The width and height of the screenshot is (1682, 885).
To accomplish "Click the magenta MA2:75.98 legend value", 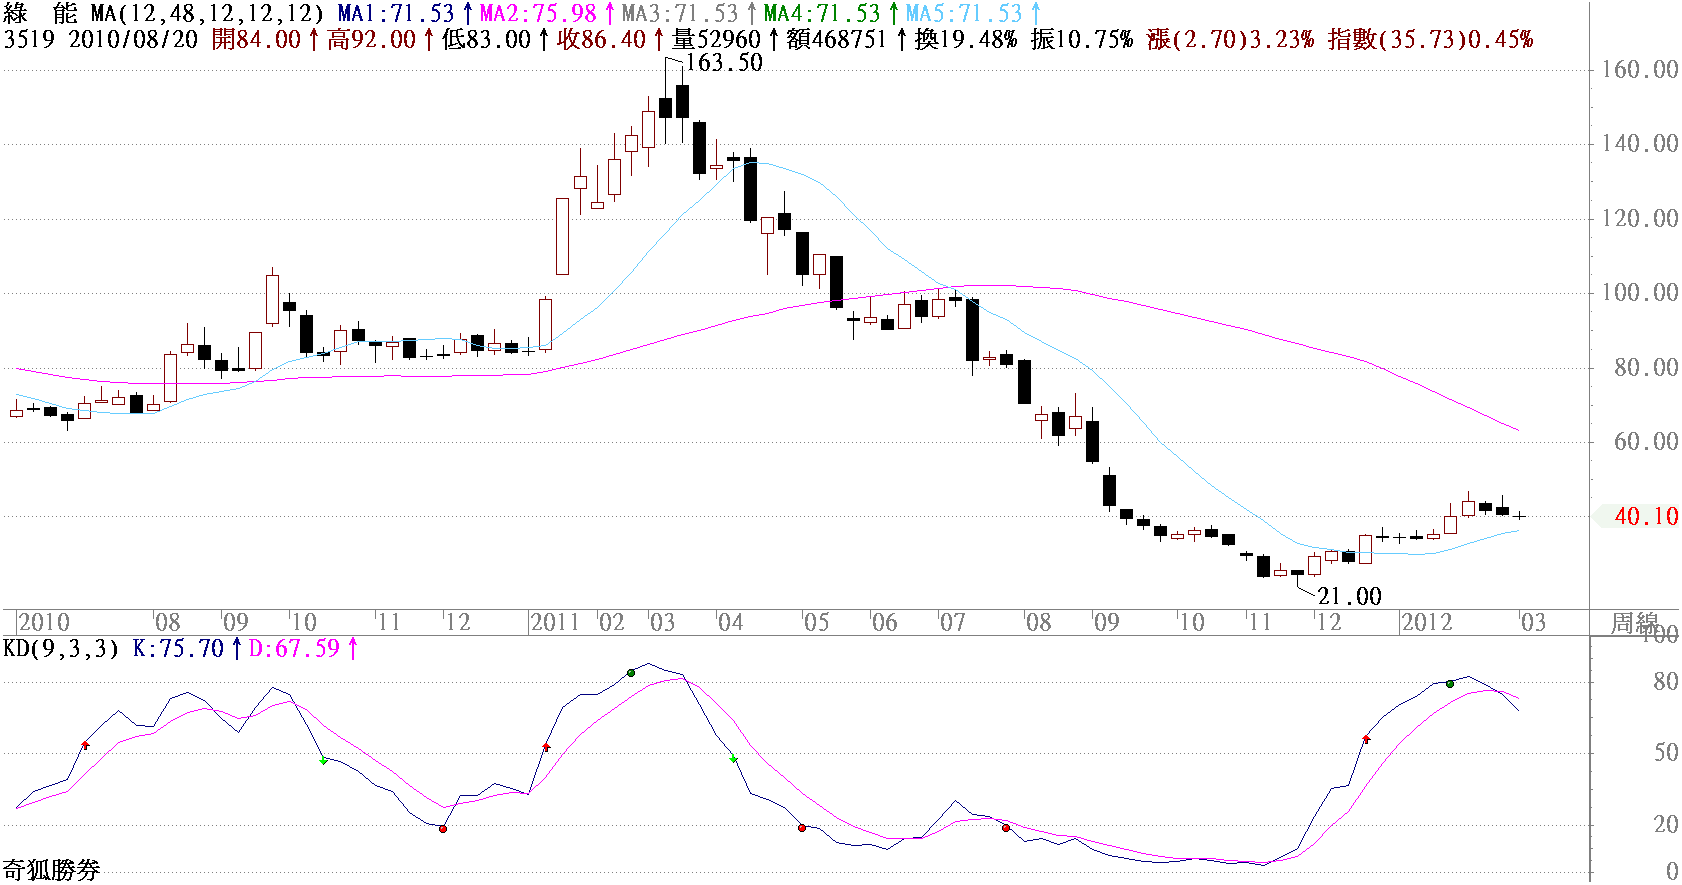I will (538, 14).
